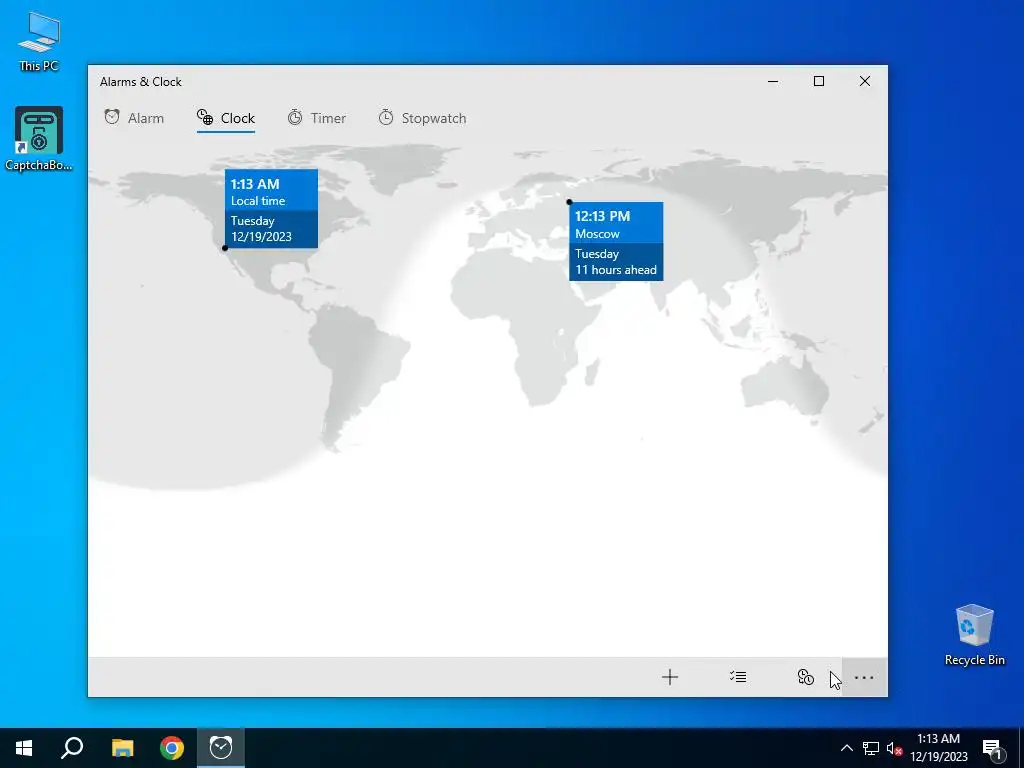The width and height of the screenshot is (1024, 768).
Task: Click the network status tray icon
Action: pyautogui.click(x=871, y=748)
